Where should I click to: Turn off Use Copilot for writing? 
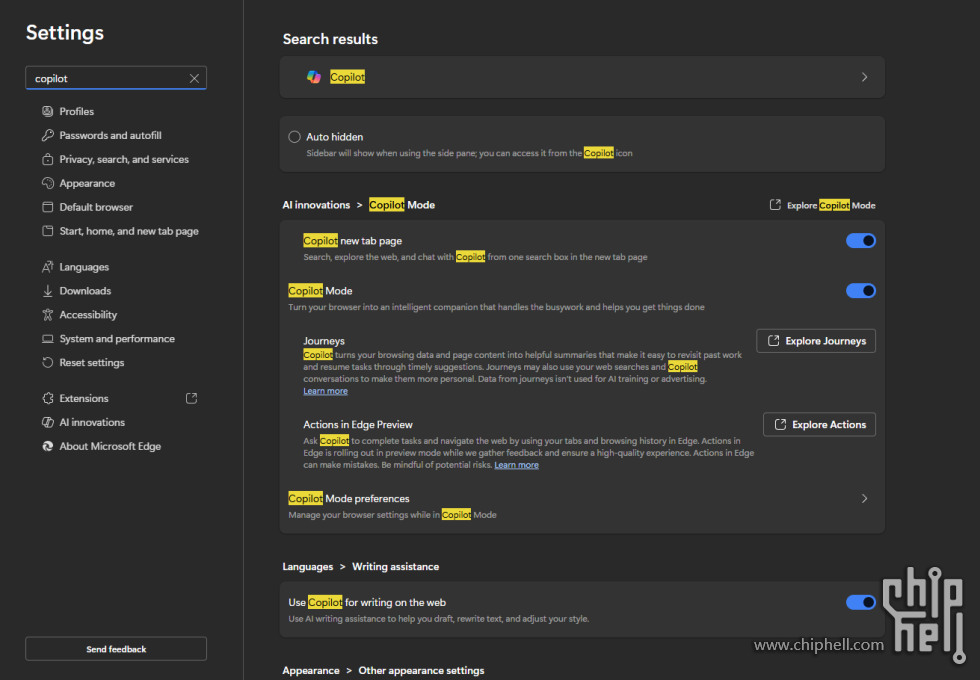pos(860,602)
